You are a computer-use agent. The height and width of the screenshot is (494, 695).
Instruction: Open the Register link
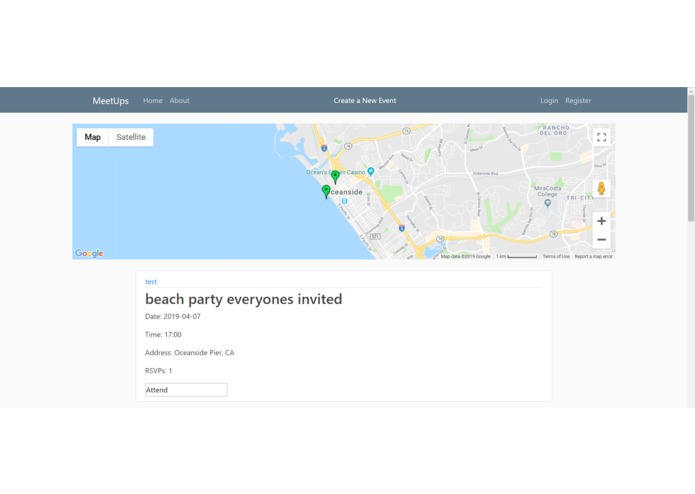point(578,101)
